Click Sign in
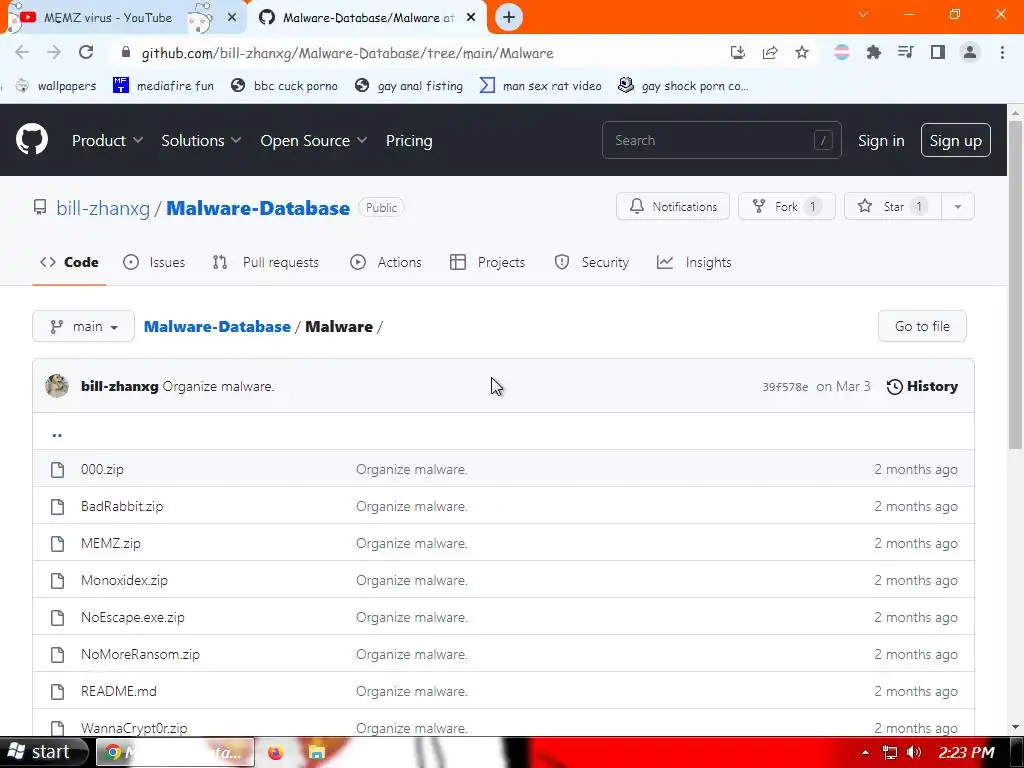This screenshot has height=768, width=1024. (x=881, y=140)
